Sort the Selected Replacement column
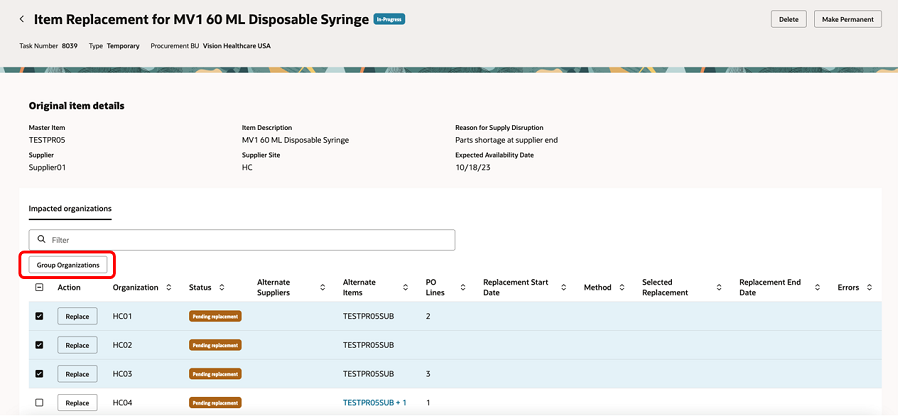 719,288
